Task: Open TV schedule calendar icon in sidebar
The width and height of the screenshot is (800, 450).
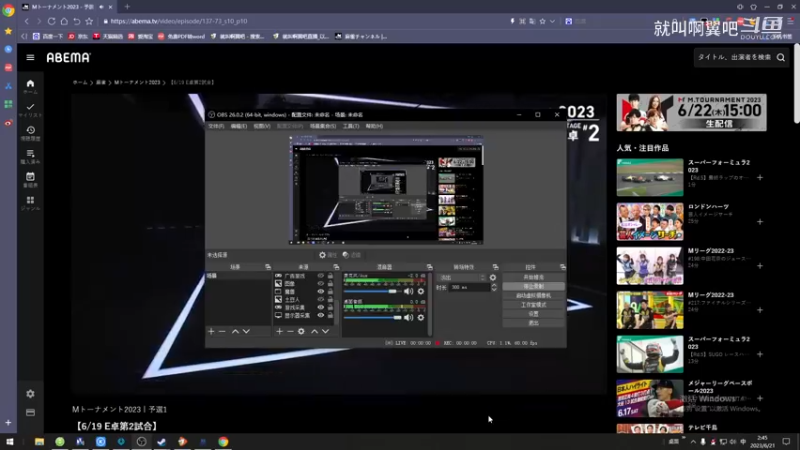Action: 30,177
